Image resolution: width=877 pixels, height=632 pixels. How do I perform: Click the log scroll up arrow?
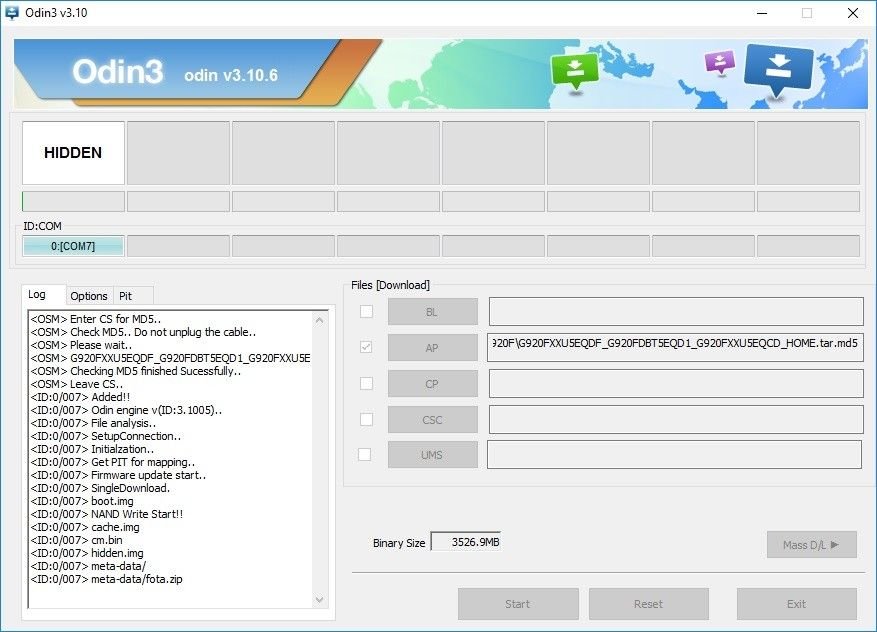(319, 320)
